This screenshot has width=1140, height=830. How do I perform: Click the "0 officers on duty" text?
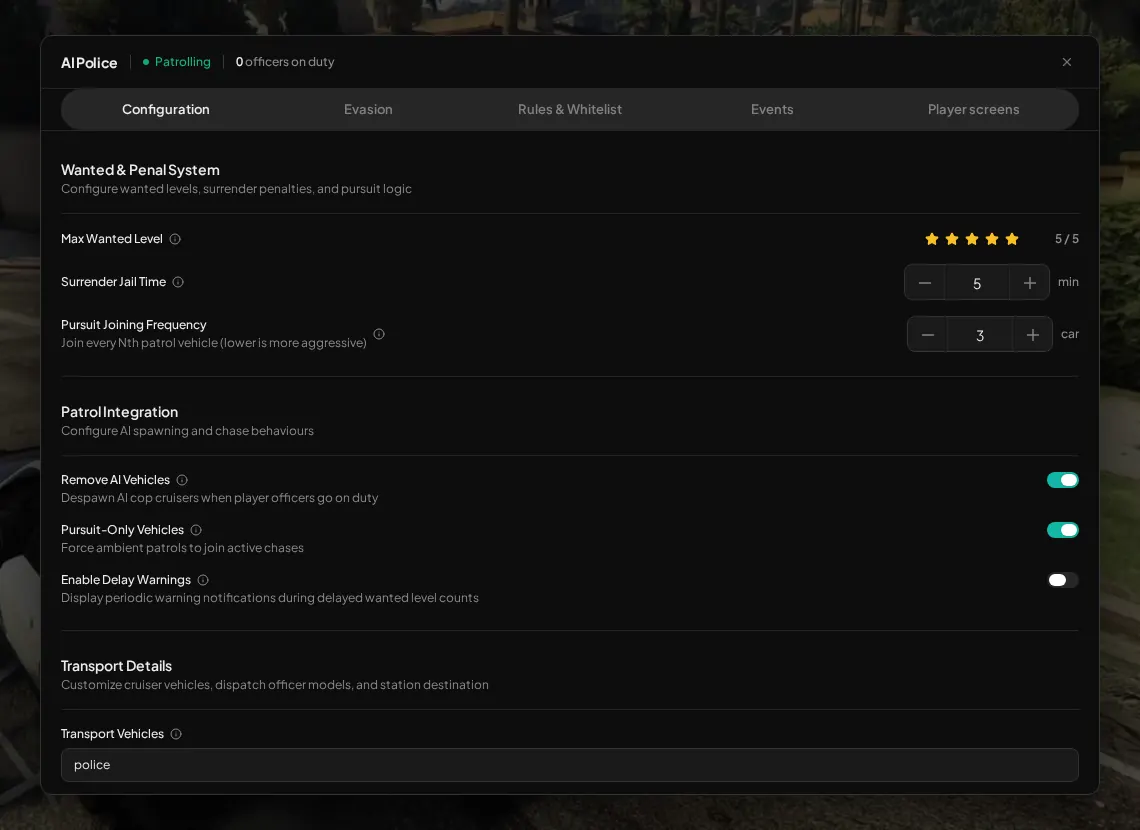click(285, 62)
